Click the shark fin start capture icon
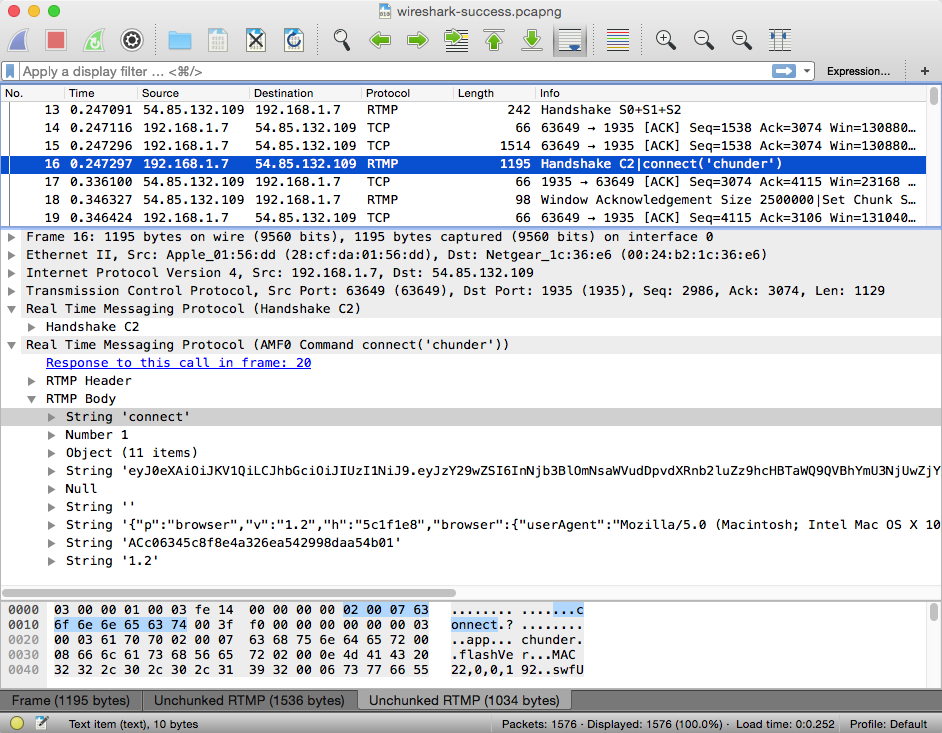The width and height of the screenshot is (942, 733). tap(18, 40)
